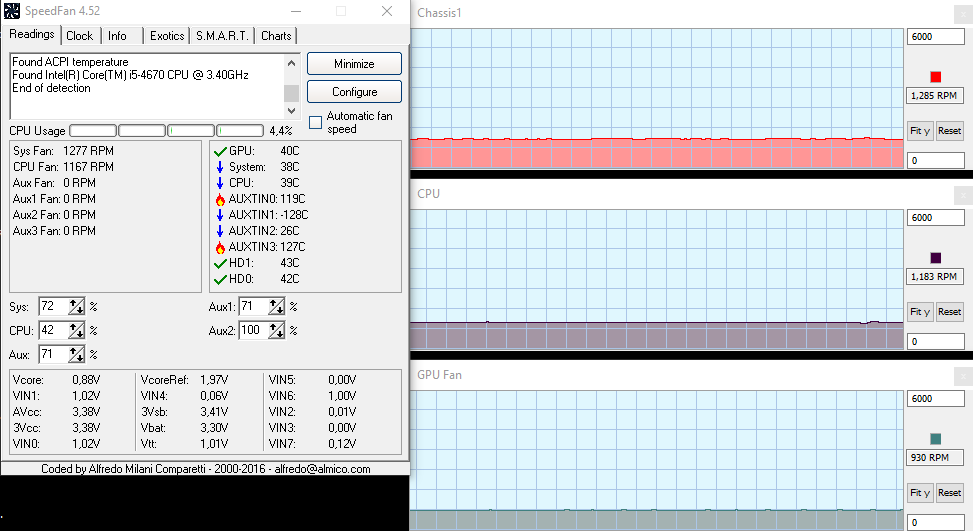Click the CPU Fan 1167 RPM reading
The height and width of the screenshot is (531, 973).
(x=63, y=167)
